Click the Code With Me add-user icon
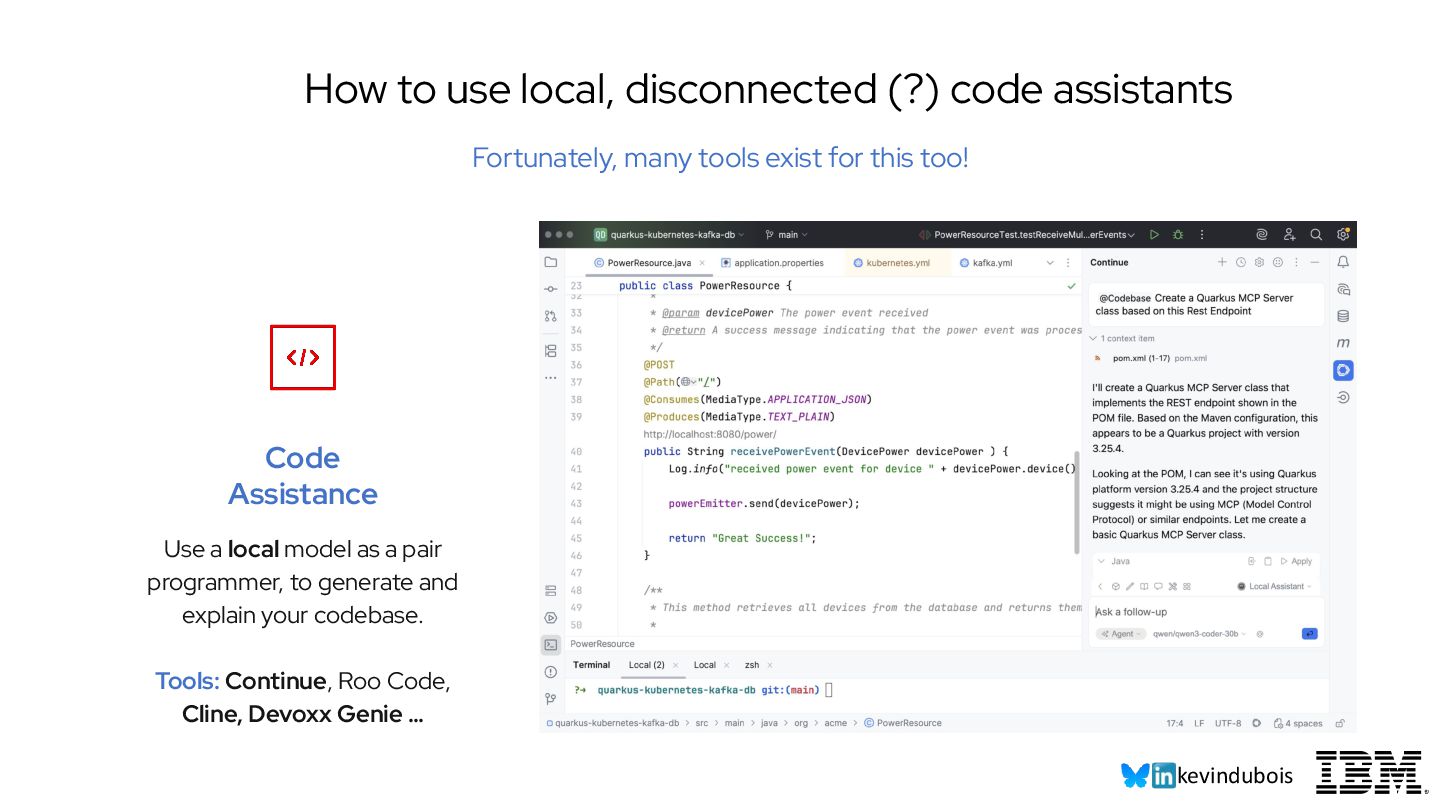This screenshot has width=1440, height=810. [x=1289, y=235]
